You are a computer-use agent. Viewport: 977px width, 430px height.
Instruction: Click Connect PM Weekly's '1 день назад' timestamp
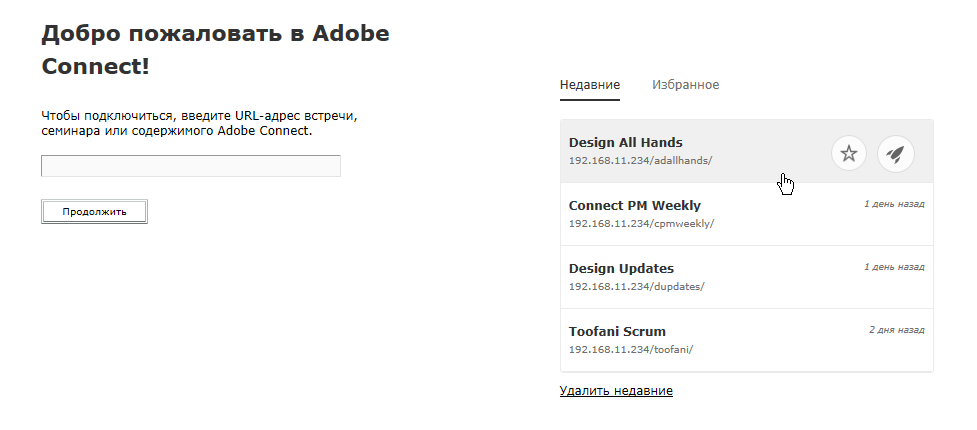click(894, 203)
